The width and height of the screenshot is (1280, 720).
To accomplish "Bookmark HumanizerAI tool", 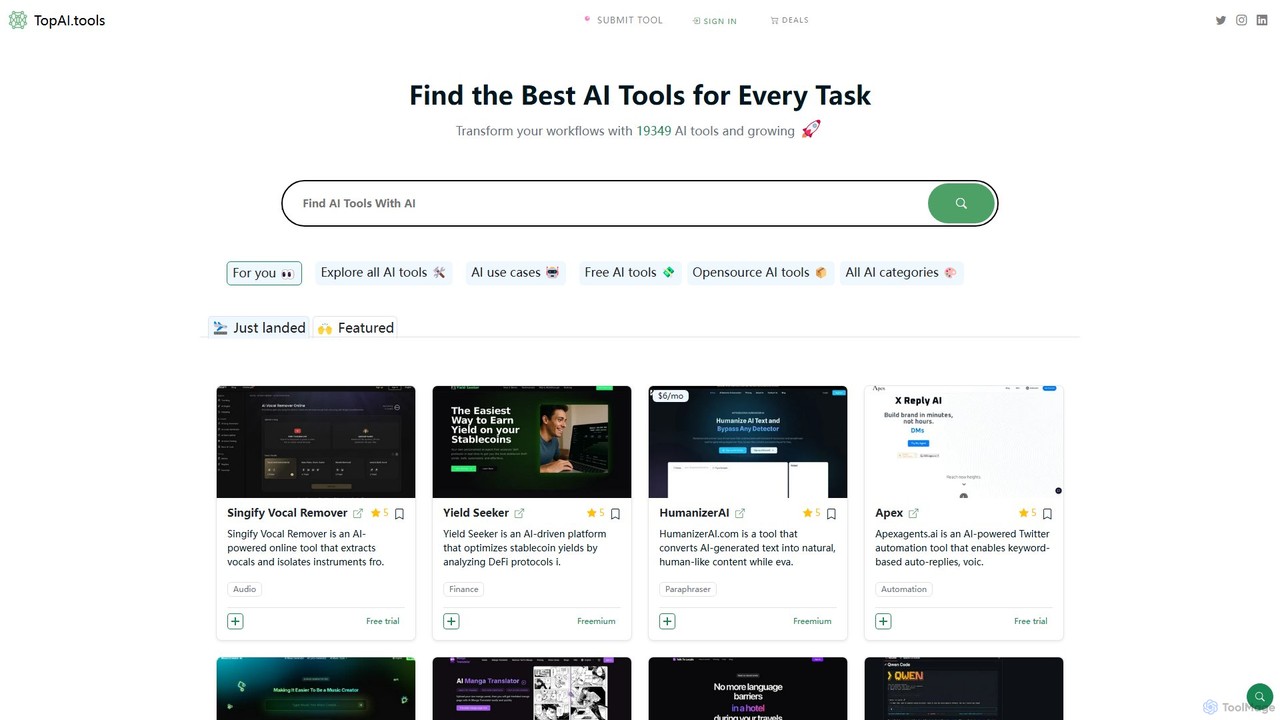I will 831,514.
